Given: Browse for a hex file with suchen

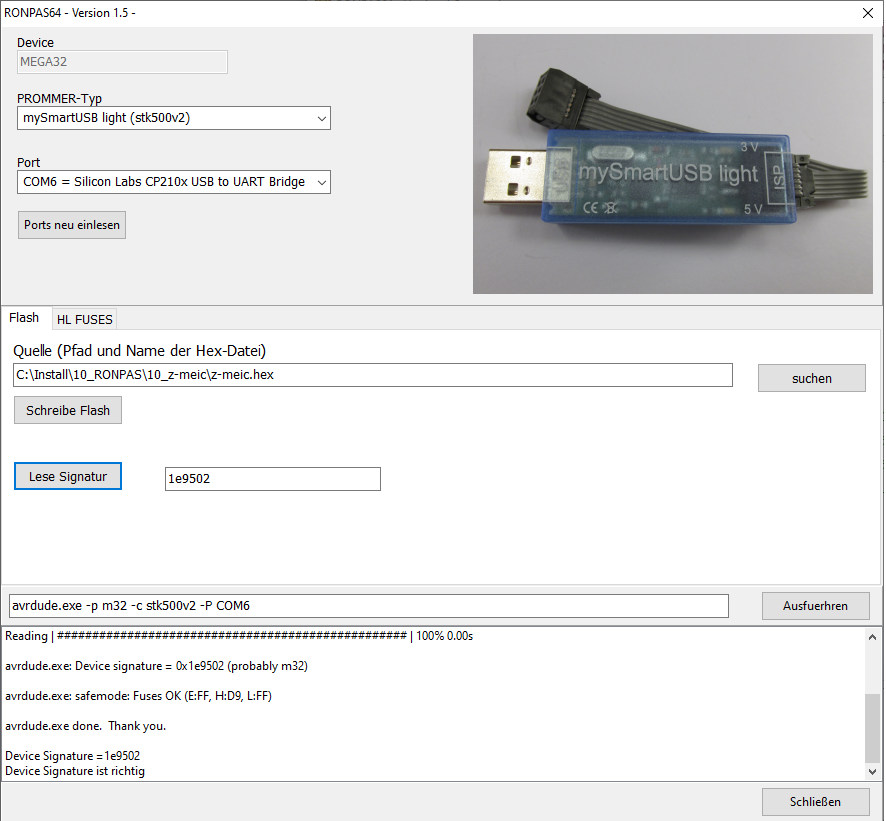Looking at the screenshot, I should (x=811, y=378).
